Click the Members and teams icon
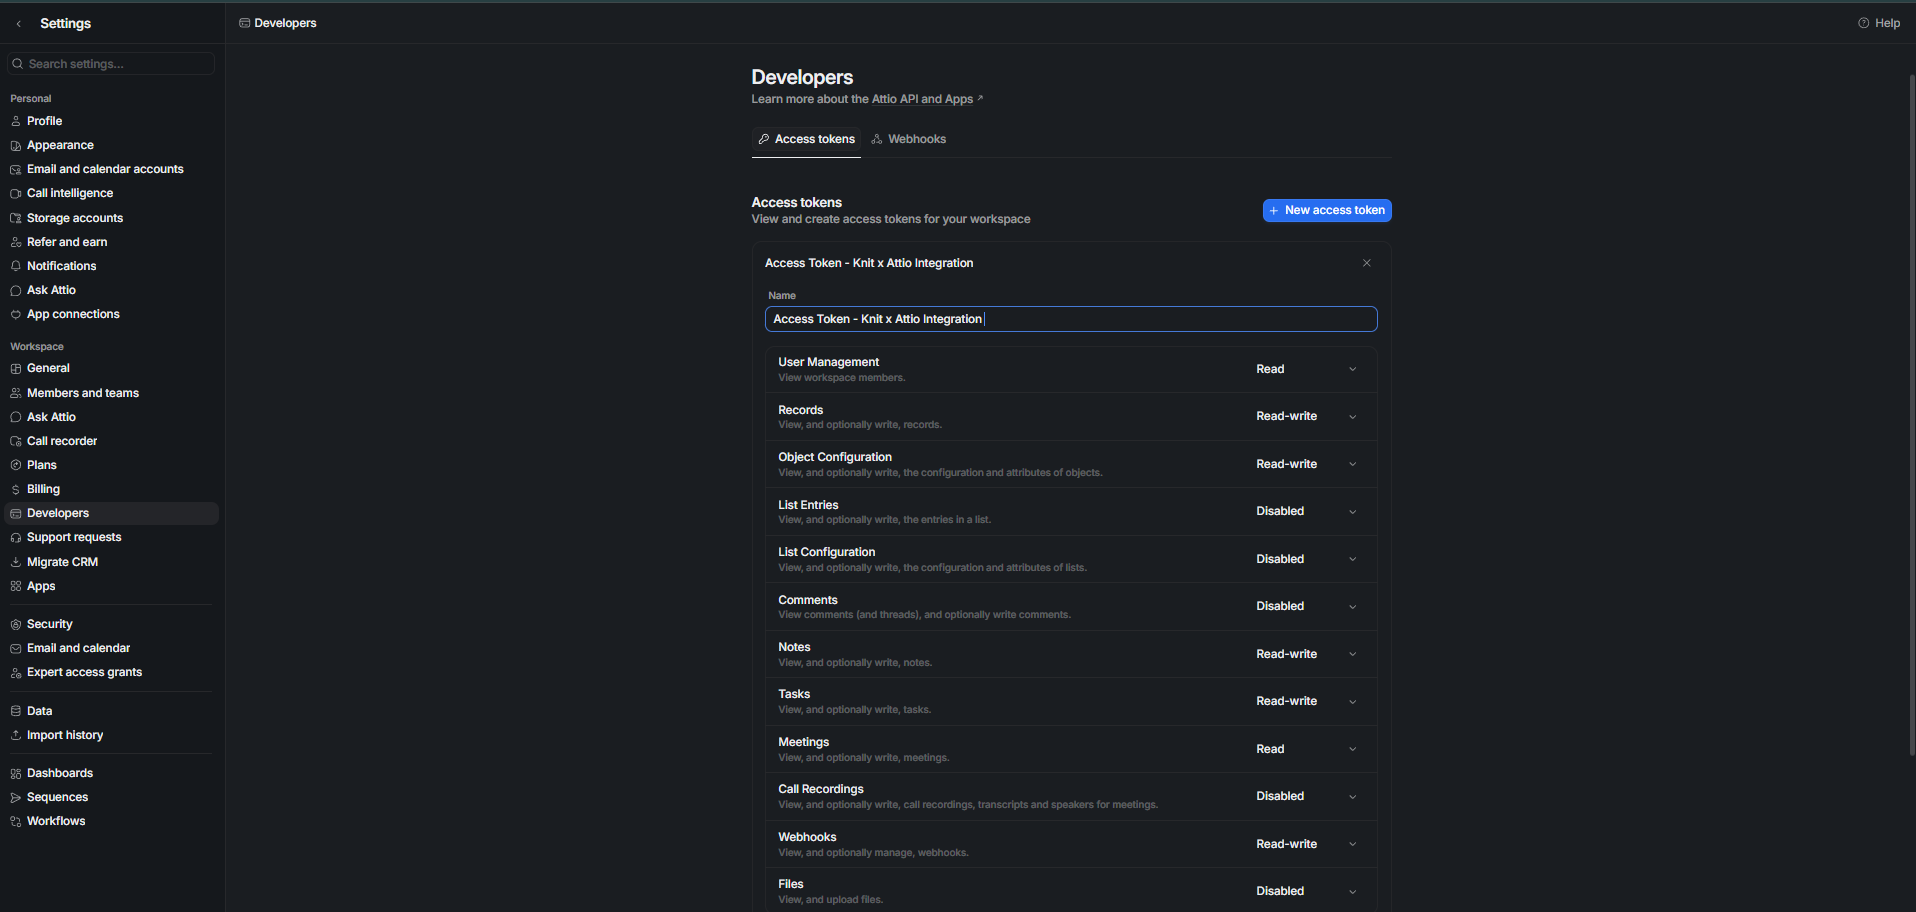Image resolution: width=1916 pixels, height=912 pixels. 16,393
